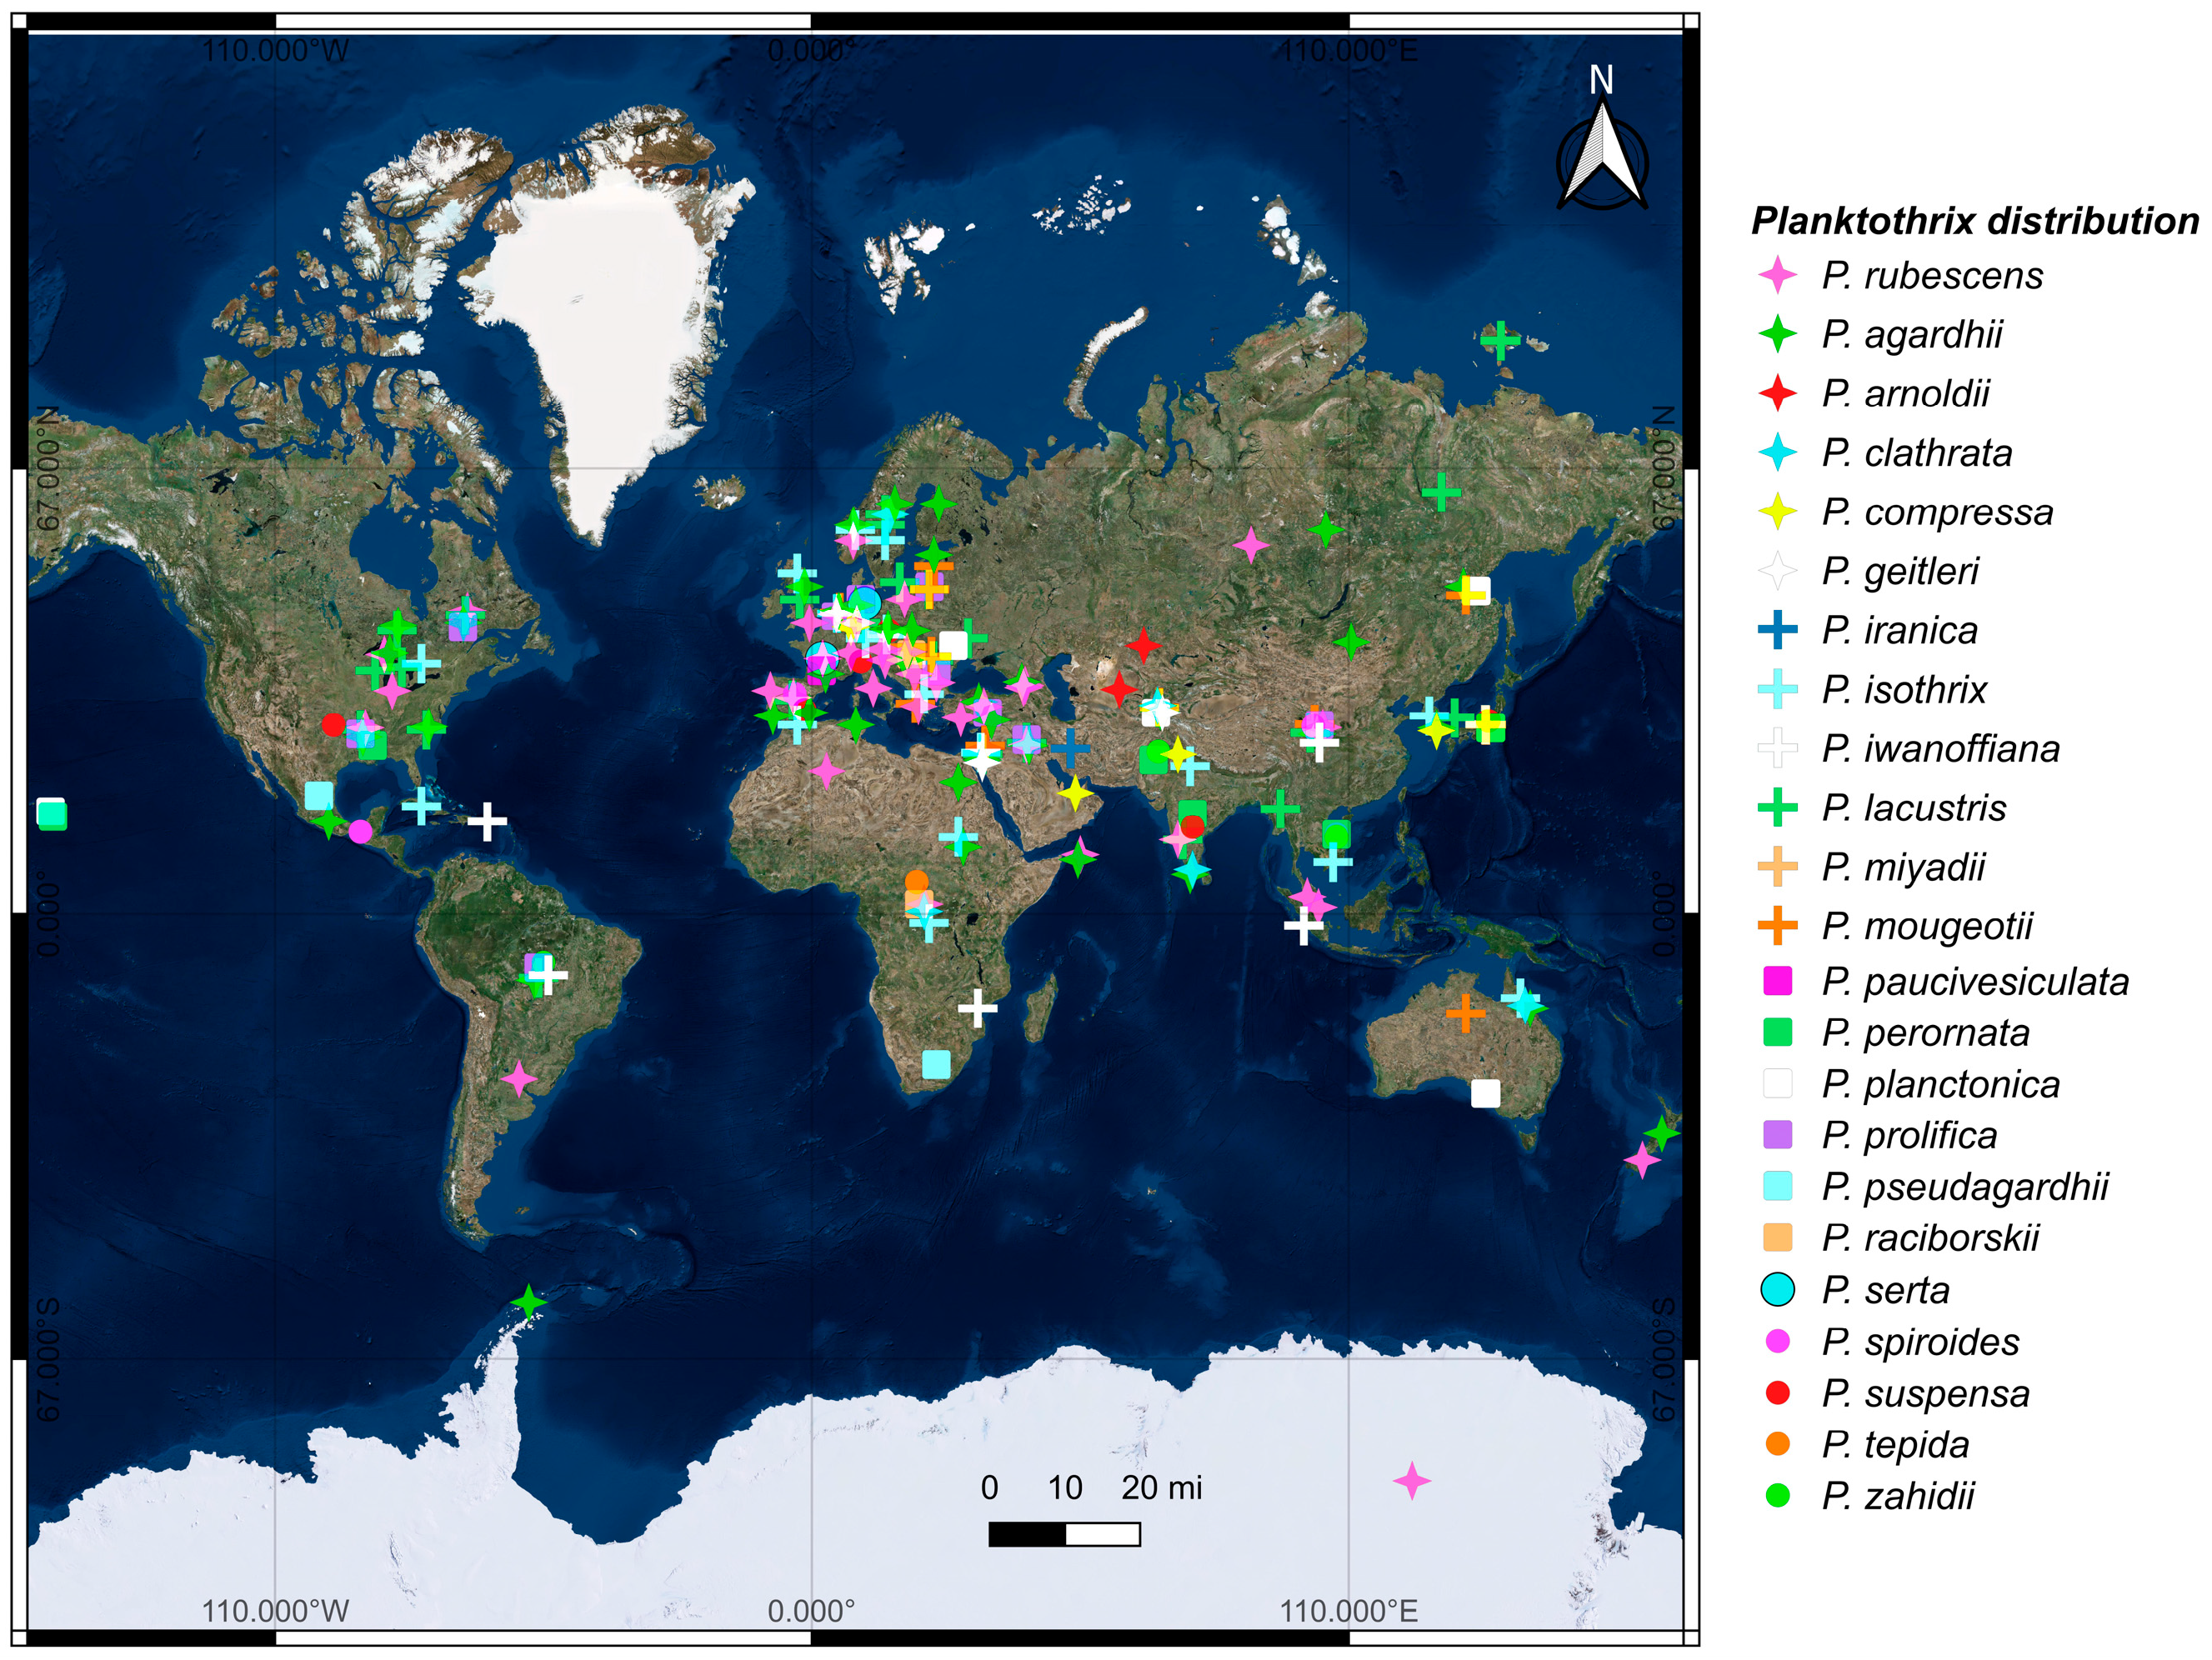2212x1660 pixels.
Task: Click the north arrow compass symbol
Action: point(1602,138)
